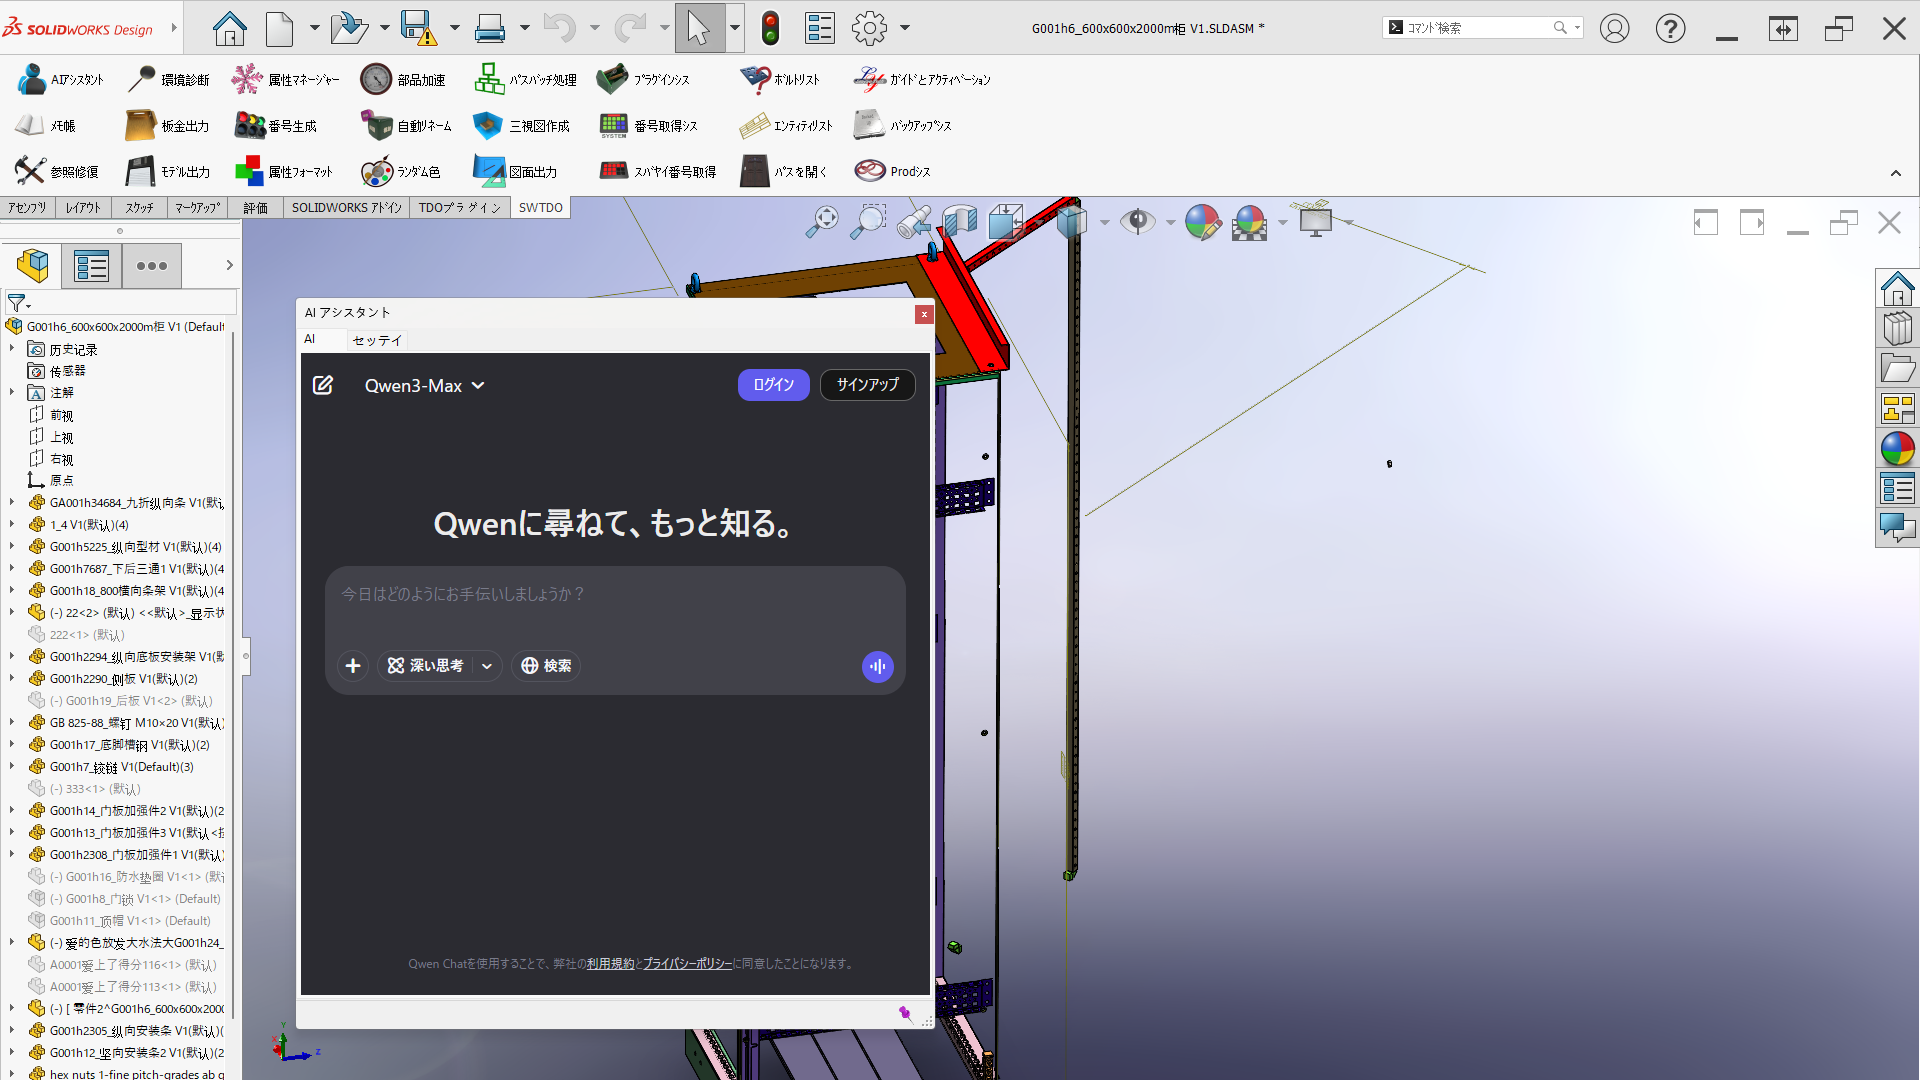Open the 板金出力 tool
Viewport: 1920px width, 1080px height.
(x=140, y=126)
